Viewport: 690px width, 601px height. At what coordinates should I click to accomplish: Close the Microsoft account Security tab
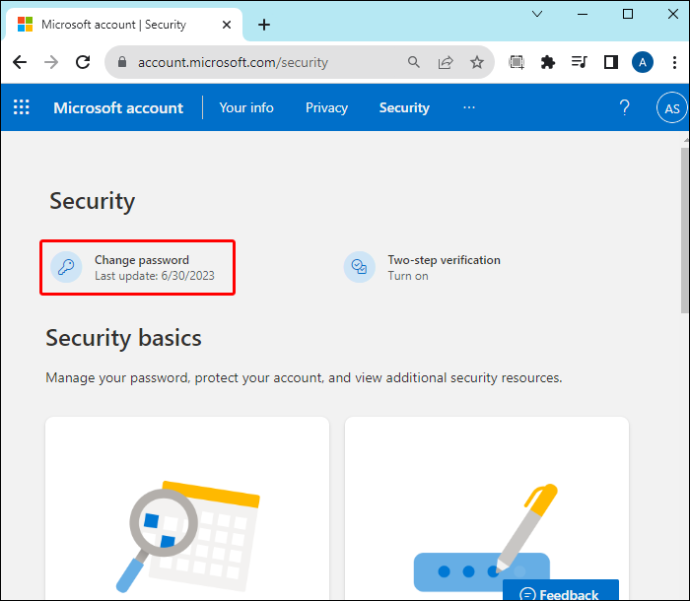(227, 25)
